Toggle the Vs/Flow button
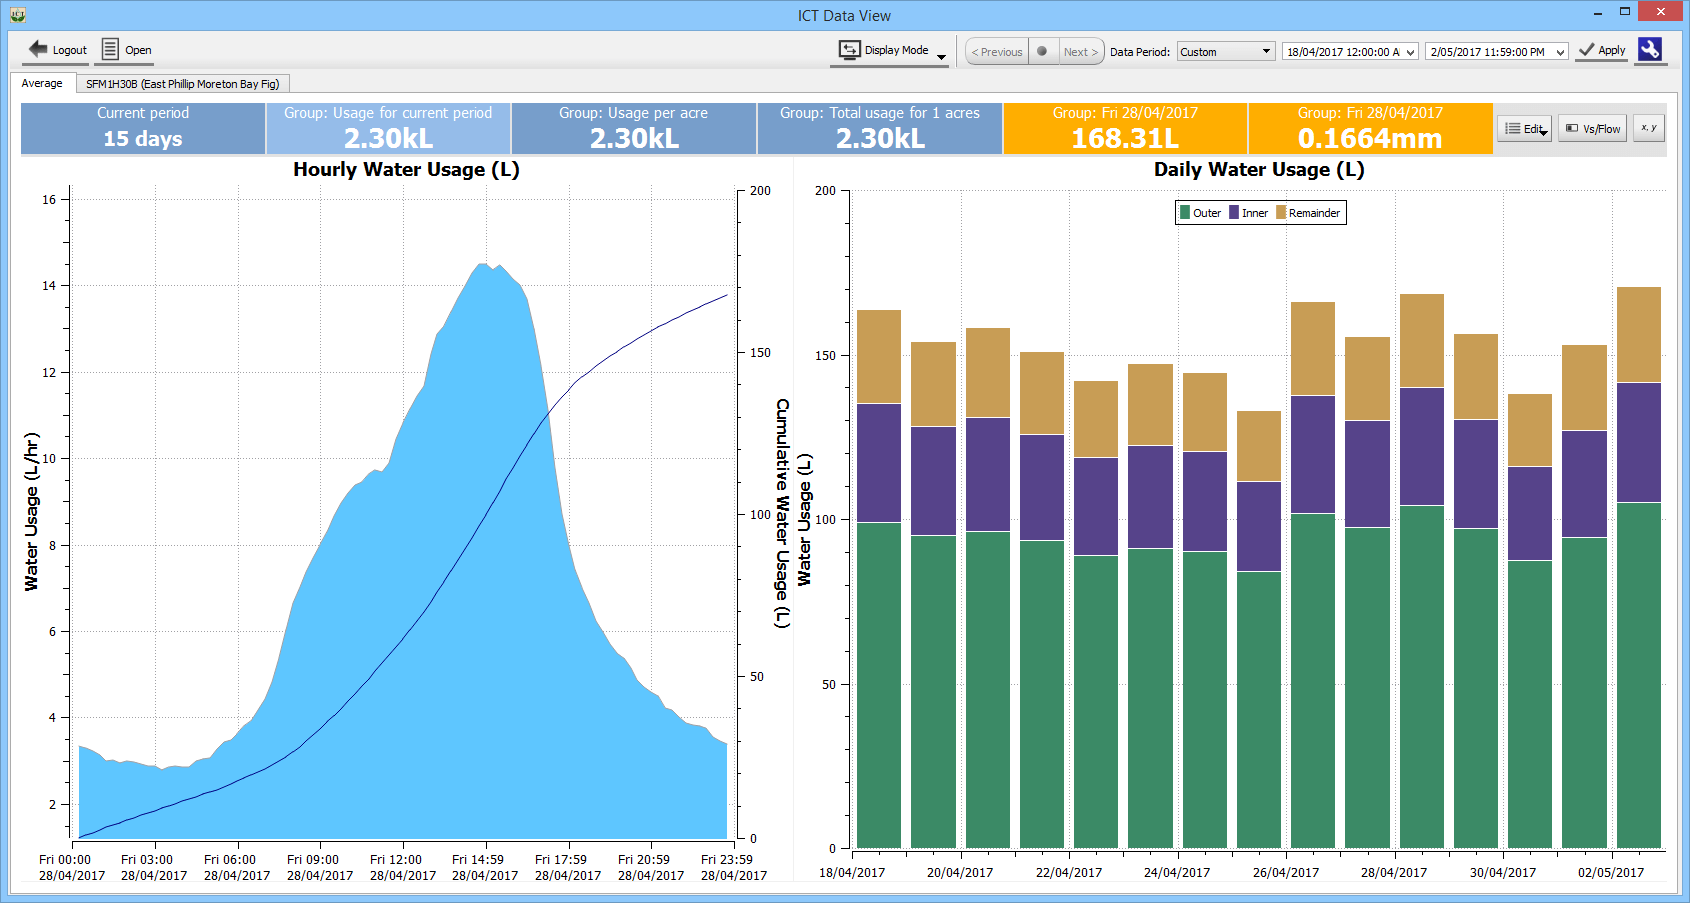Viewport: 1690px width, 903px height. (1592, 128)
